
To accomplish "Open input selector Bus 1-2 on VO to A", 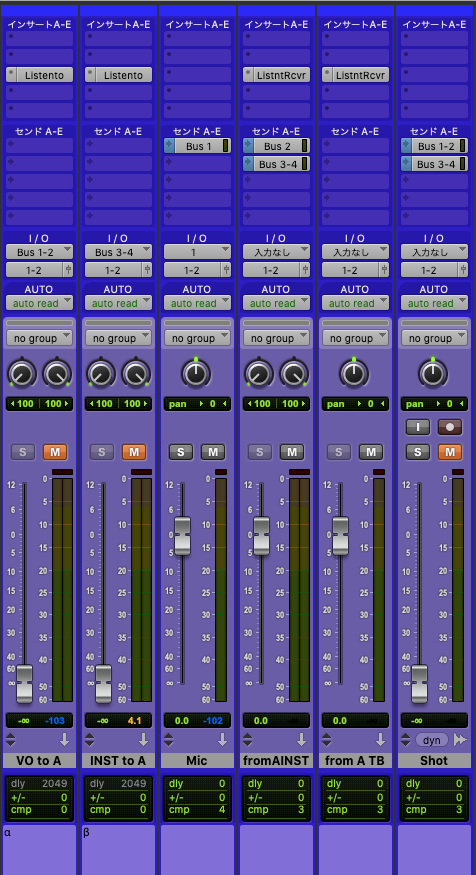I will (39, 252).
